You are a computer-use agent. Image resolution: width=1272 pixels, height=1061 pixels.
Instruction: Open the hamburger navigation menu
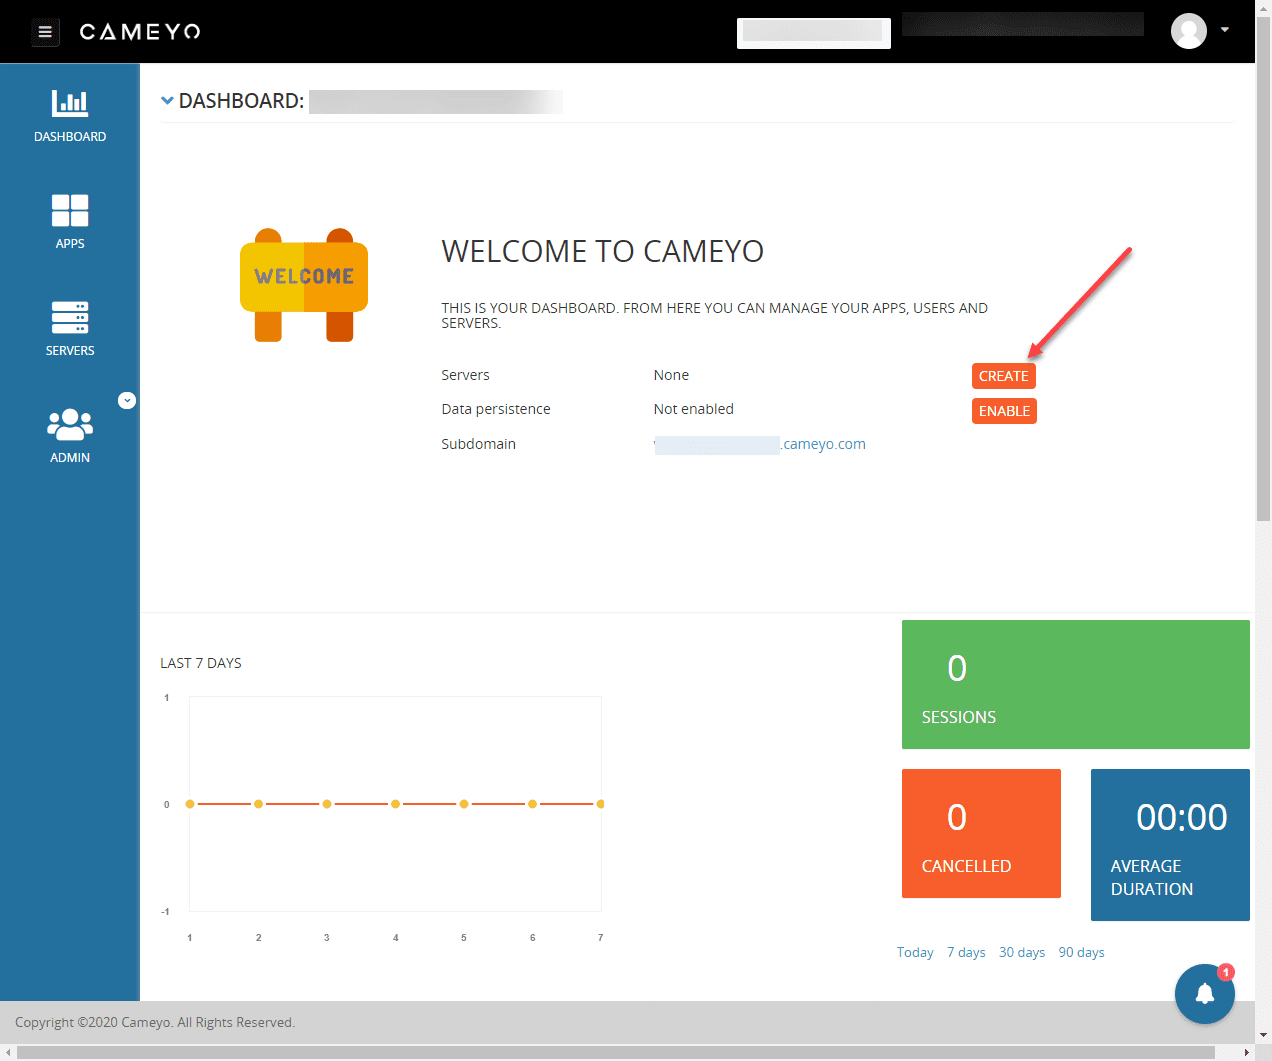(x=45, y=31)
